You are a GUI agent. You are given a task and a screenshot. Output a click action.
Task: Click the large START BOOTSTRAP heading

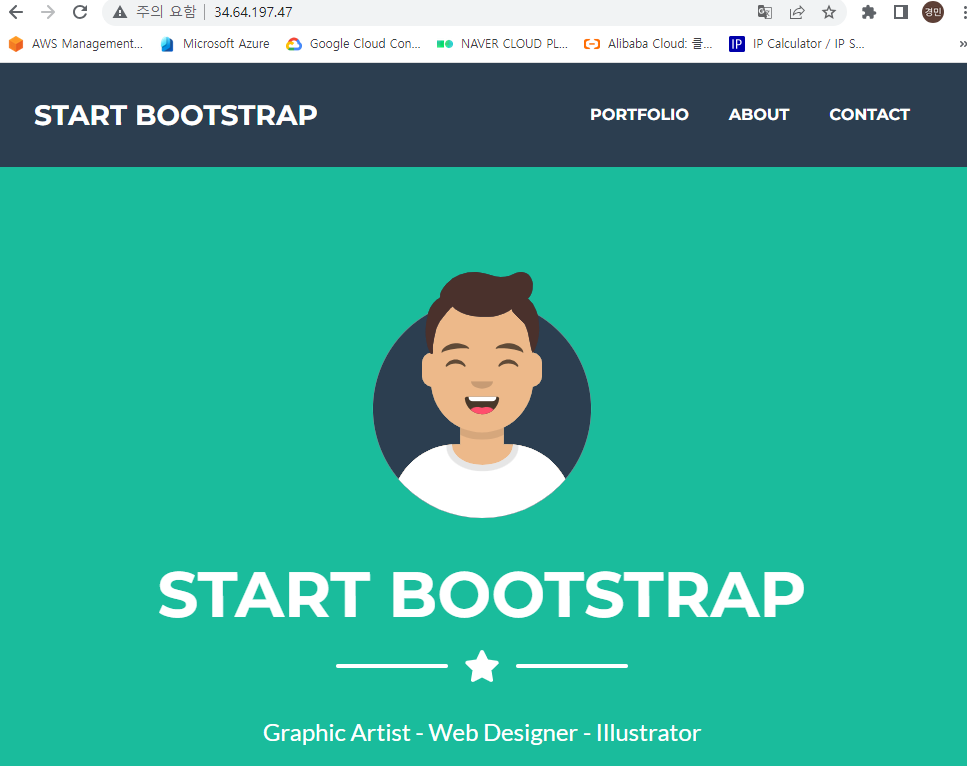[482, 595]
